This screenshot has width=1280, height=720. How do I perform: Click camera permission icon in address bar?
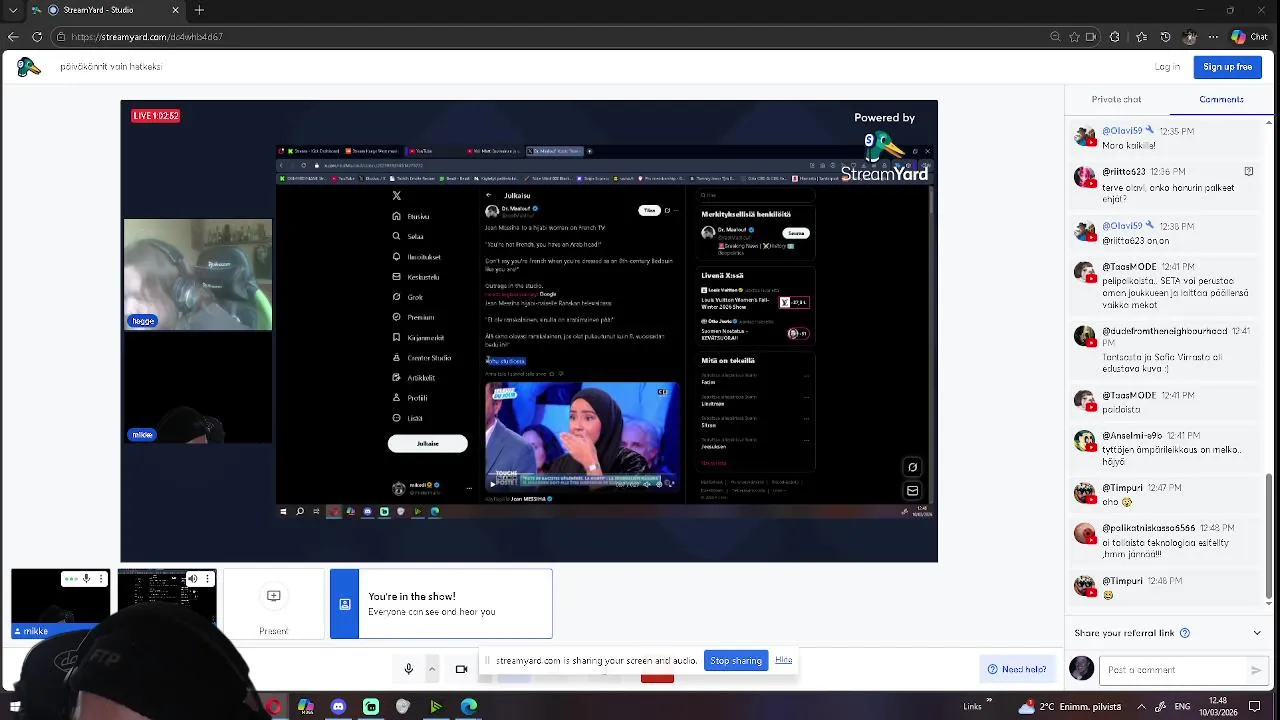1091,37
